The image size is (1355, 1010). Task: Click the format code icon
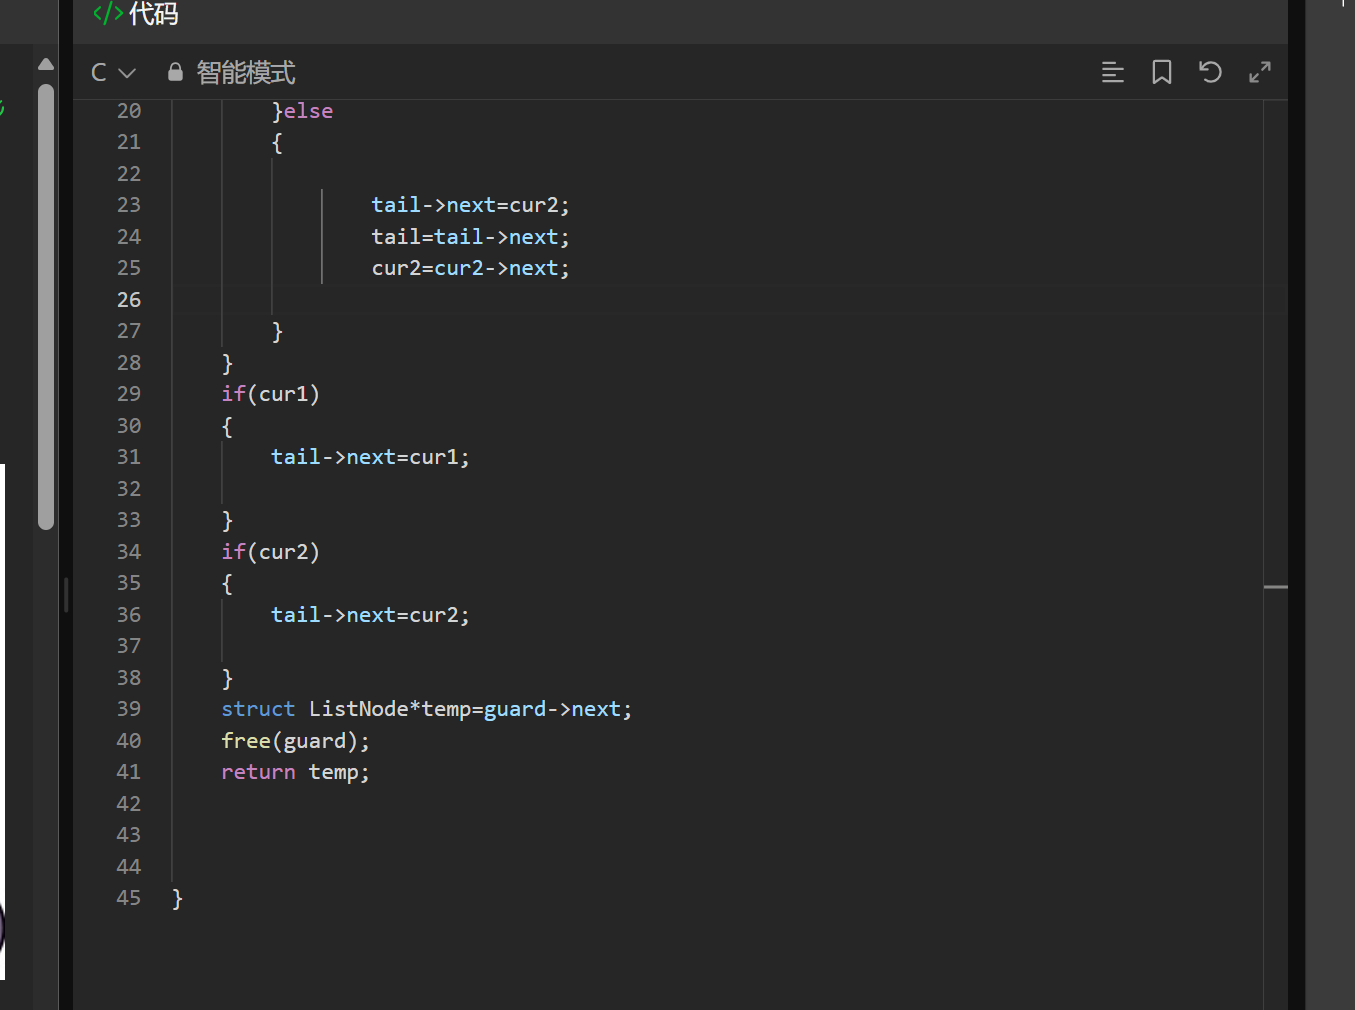pyautogui.click(x=1112, y=72)
